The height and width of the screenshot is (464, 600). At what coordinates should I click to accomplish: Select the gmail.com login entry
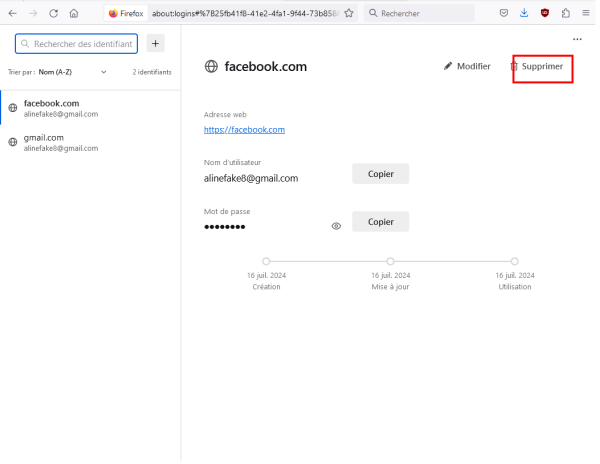91,142
